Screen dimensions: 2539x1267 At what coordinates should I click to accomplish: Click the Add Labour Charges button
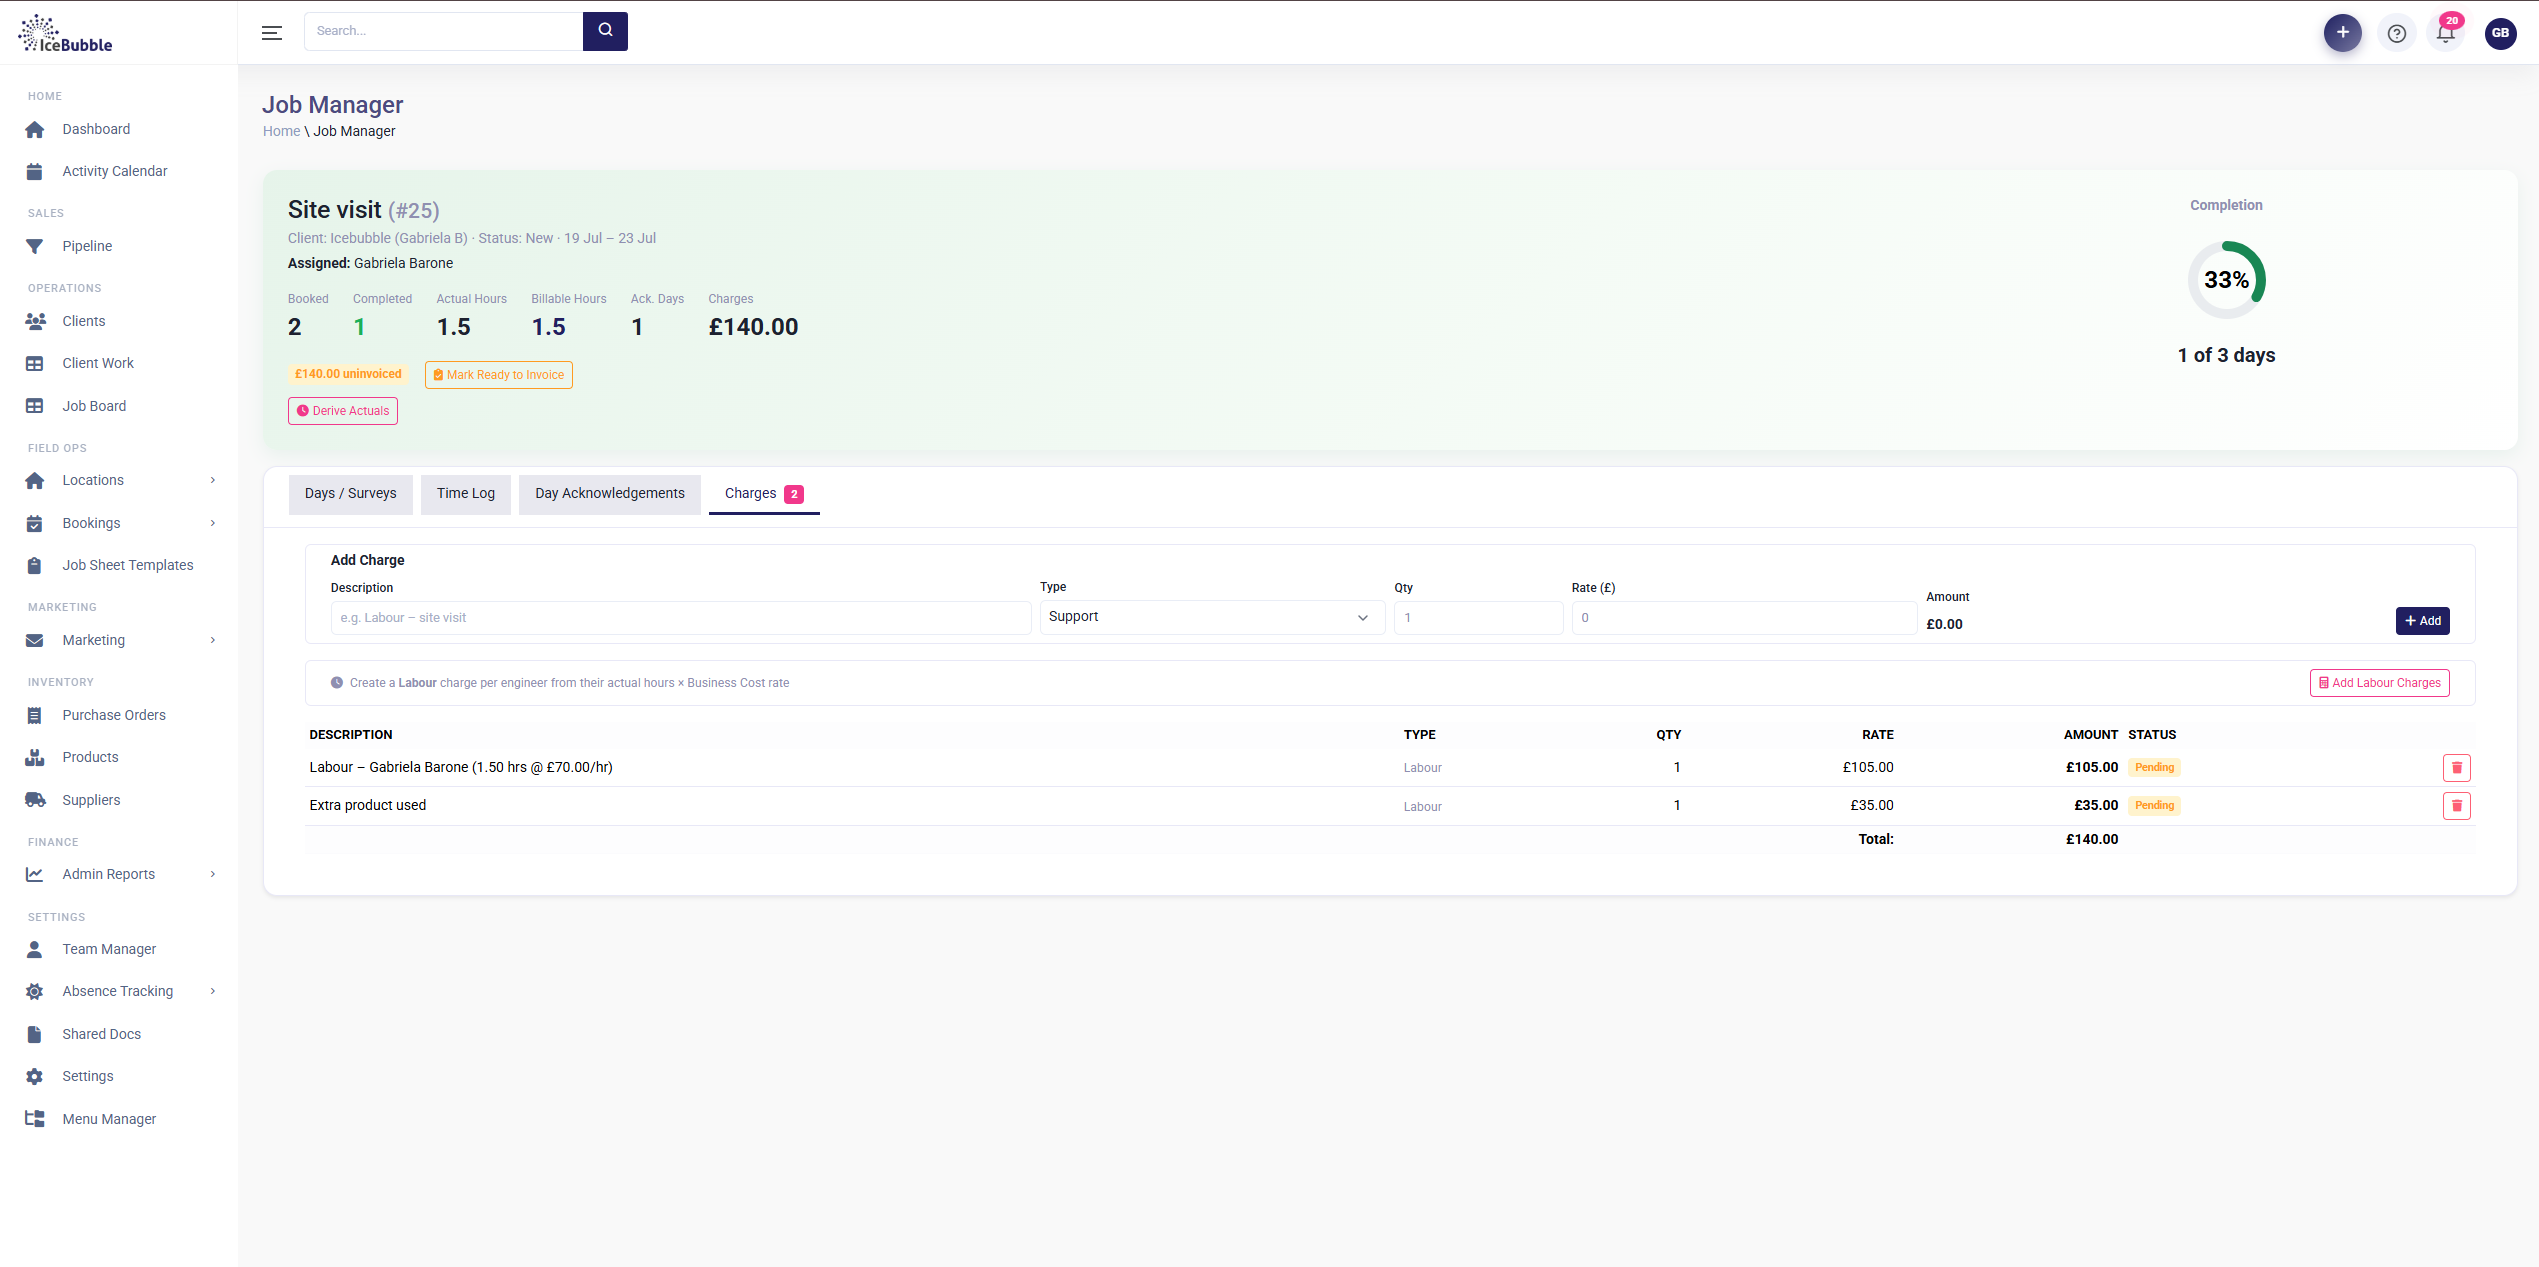(x=2380, y=683)
